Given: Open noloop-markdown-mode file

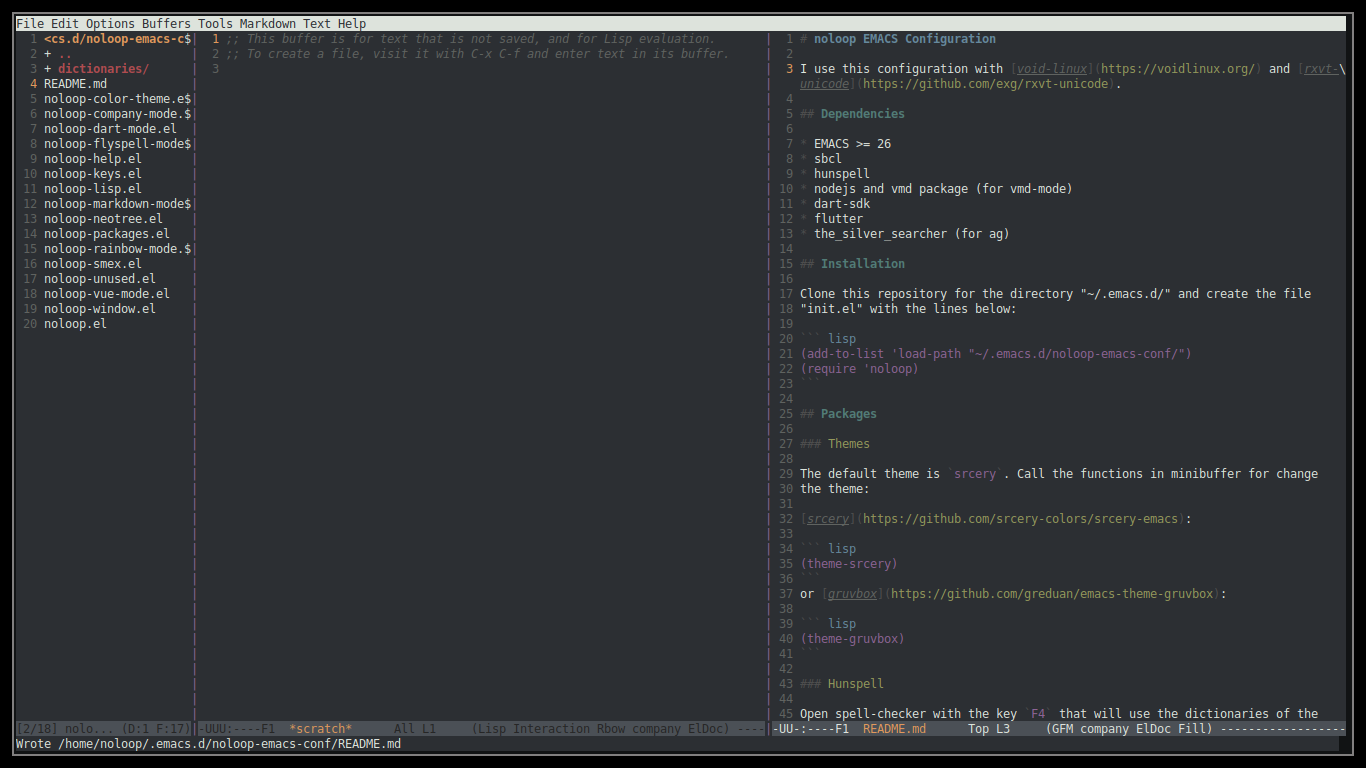Looking at the screenshot, I should point(118,204).
